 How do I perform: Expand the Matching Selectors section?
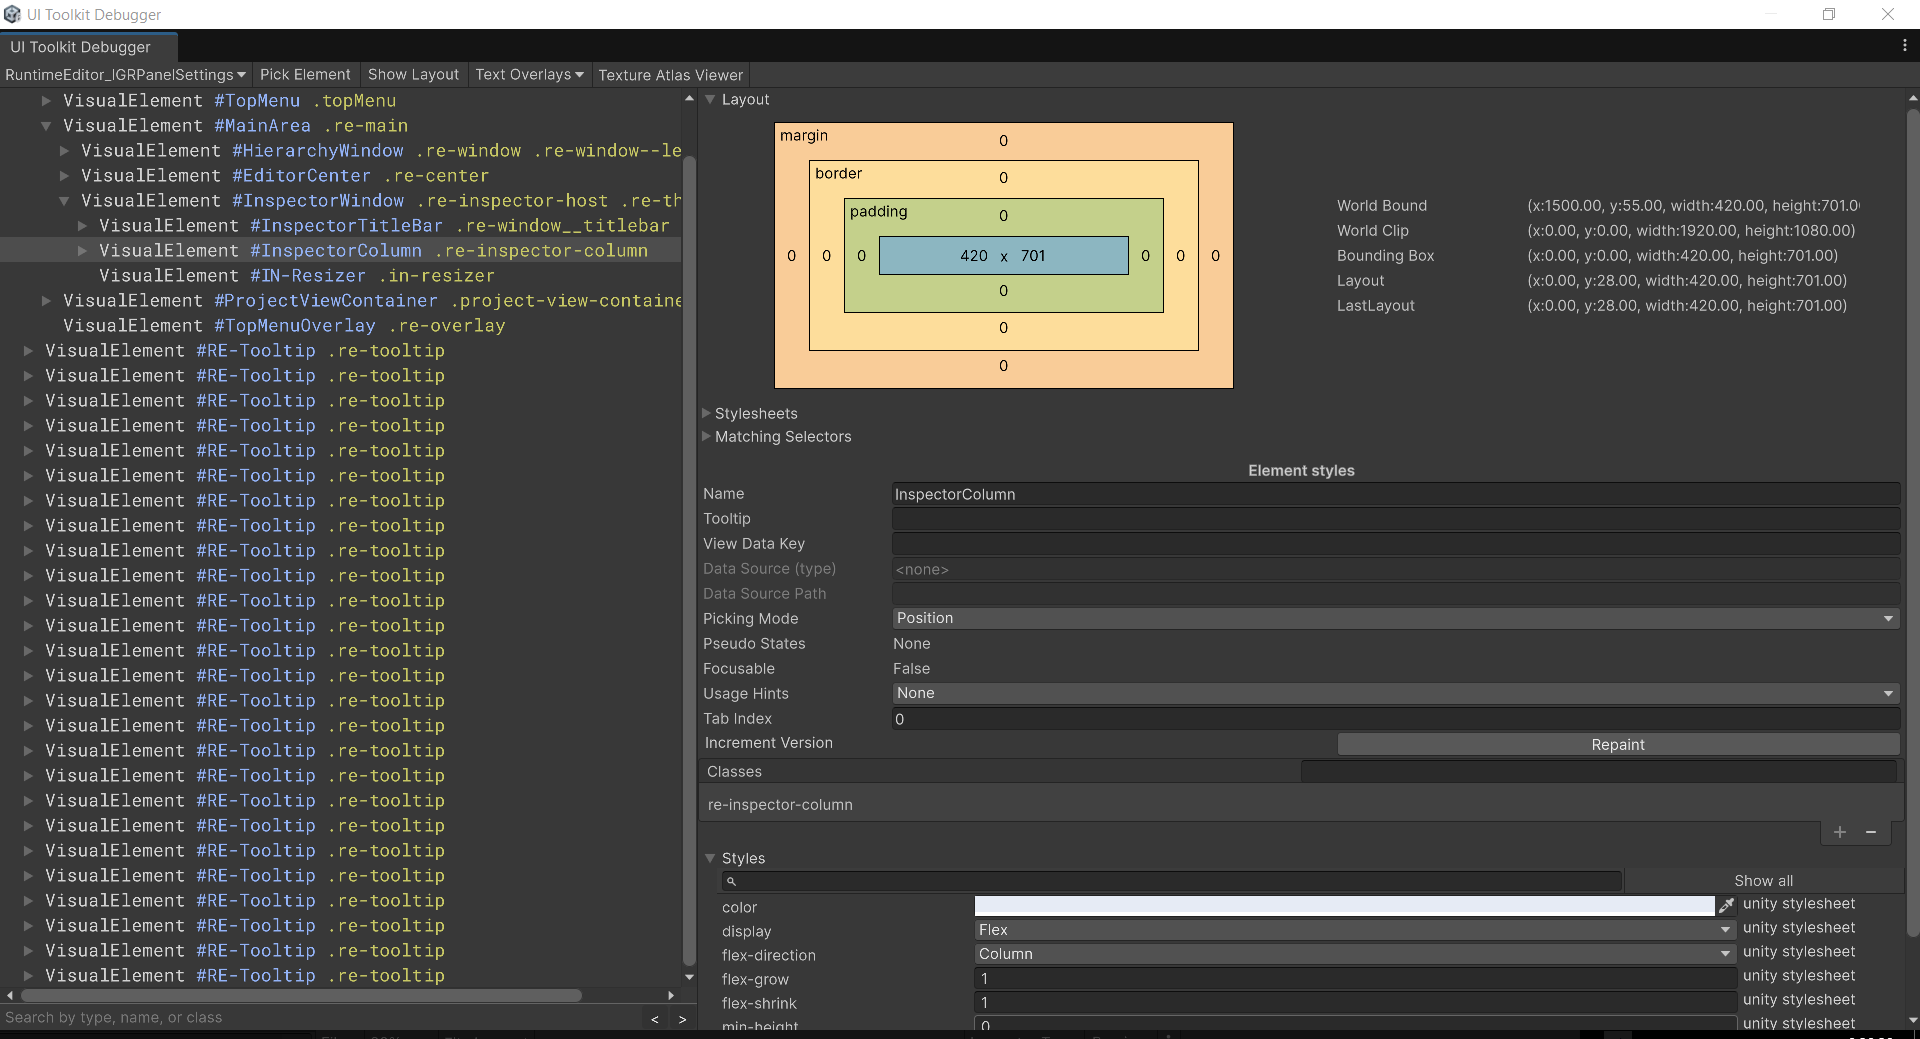point(782,437)
